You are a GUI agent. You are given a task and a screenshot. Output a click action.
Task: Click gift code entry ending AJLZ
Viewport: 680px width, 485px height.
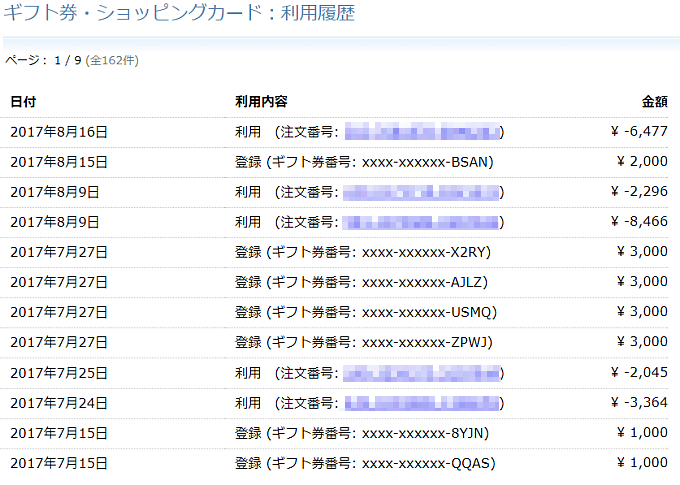click(x=361, y=282)
